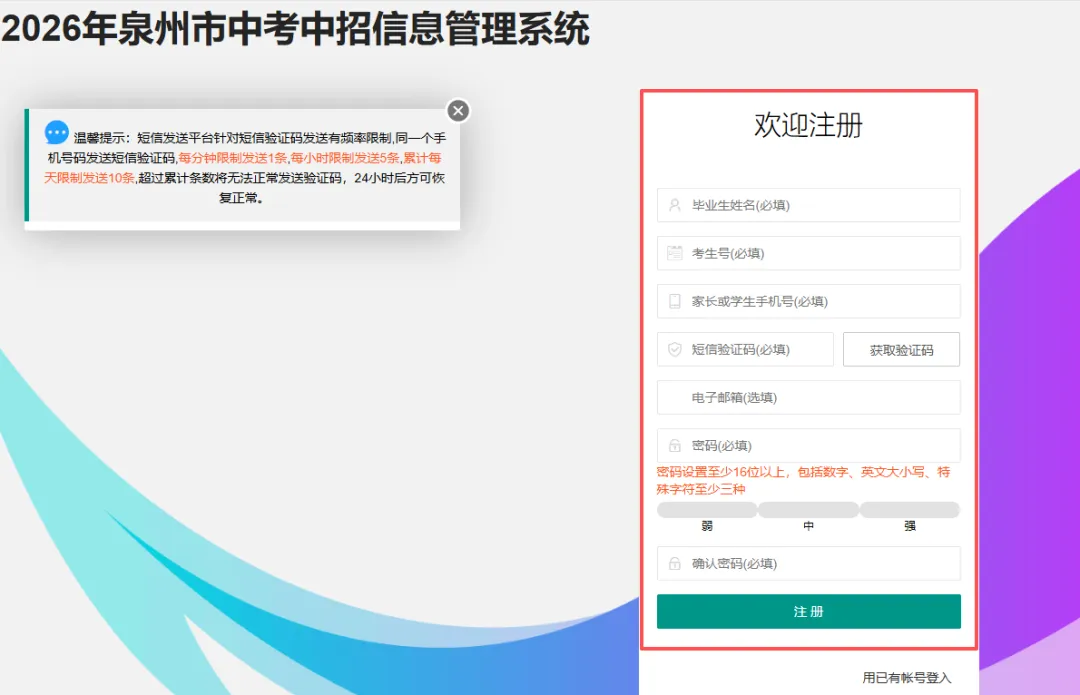Focus the 短信验证码 input field
The image size is (1080, 695).
(x=745, y=350)
